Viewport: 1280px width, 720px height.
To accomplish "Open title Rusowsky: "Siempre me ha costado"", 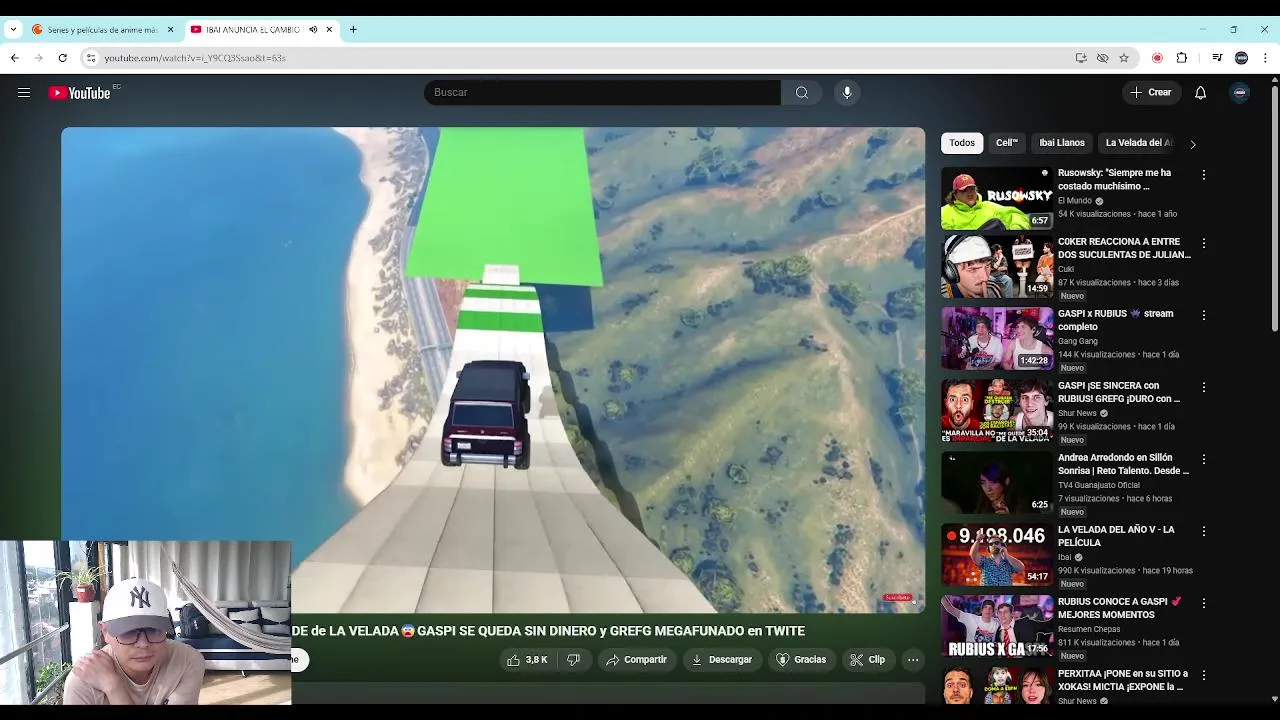I will pyautogui.click(x=1114, y=179).
